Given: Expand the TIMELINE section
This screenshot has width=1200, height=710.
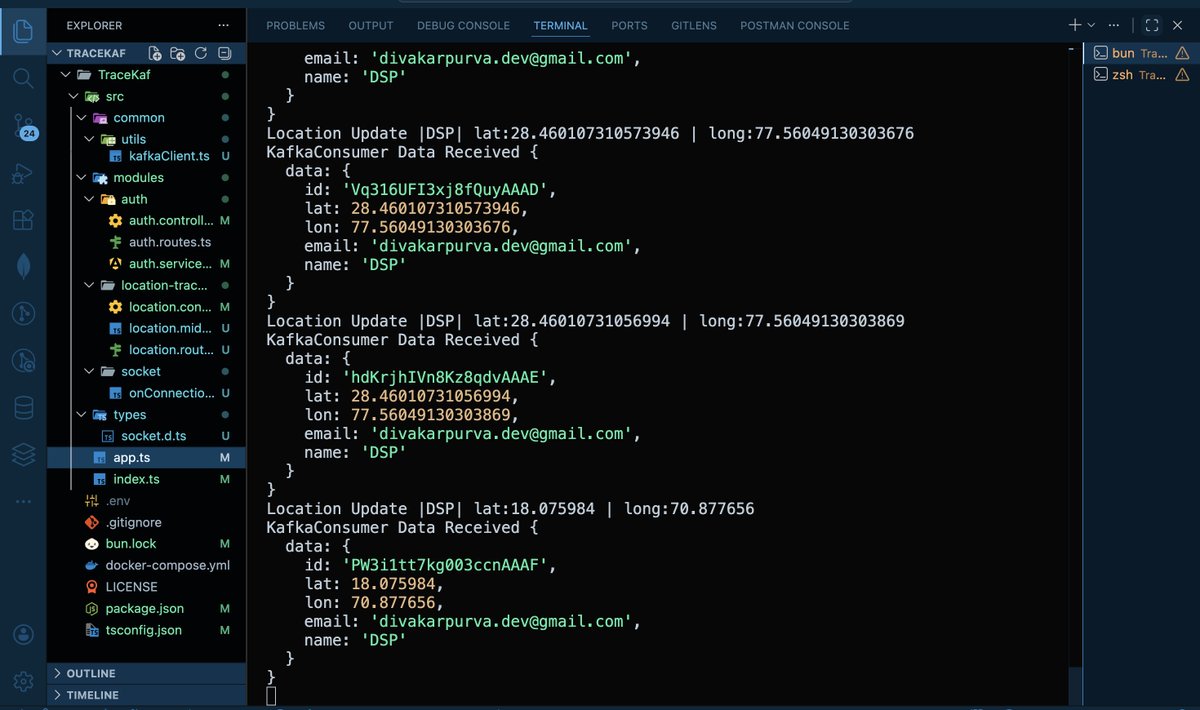Looking at the screenshot, I should click(146, 695).
